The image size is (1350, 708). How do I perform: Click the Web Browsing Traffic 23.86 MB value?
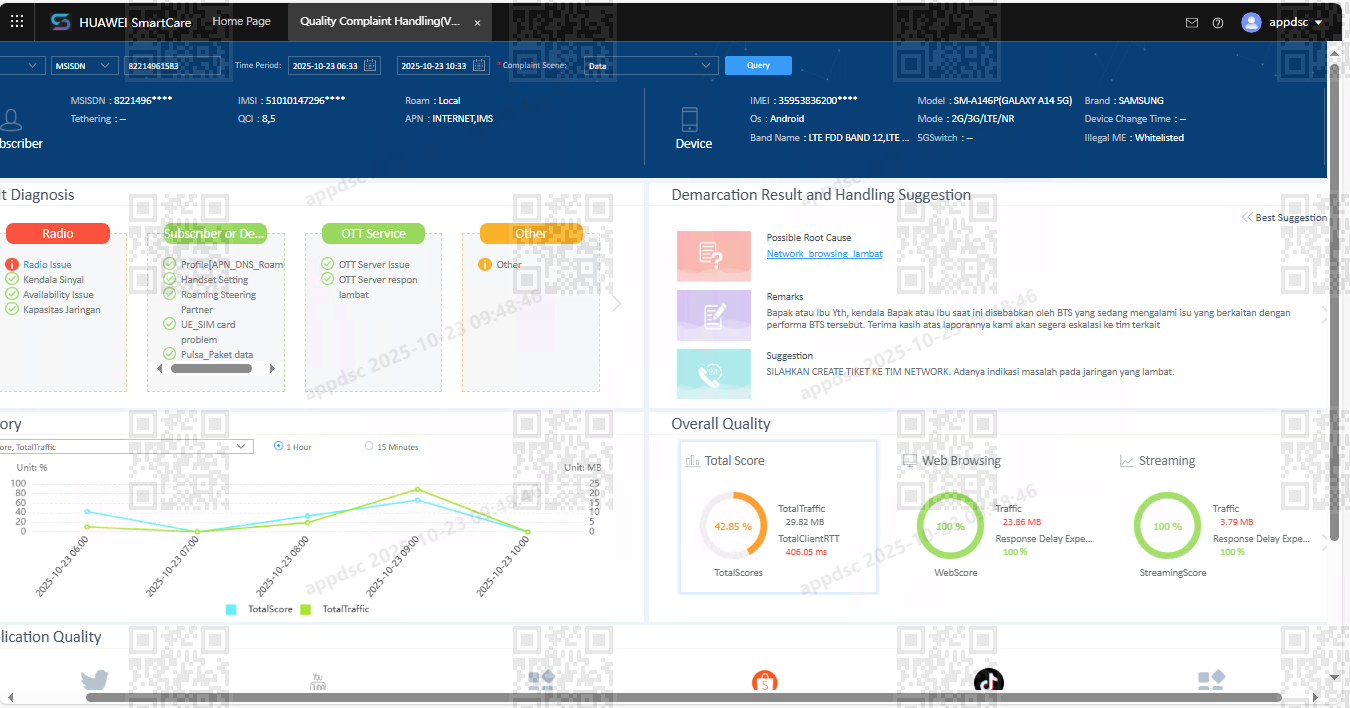[x=1022, y=522]
